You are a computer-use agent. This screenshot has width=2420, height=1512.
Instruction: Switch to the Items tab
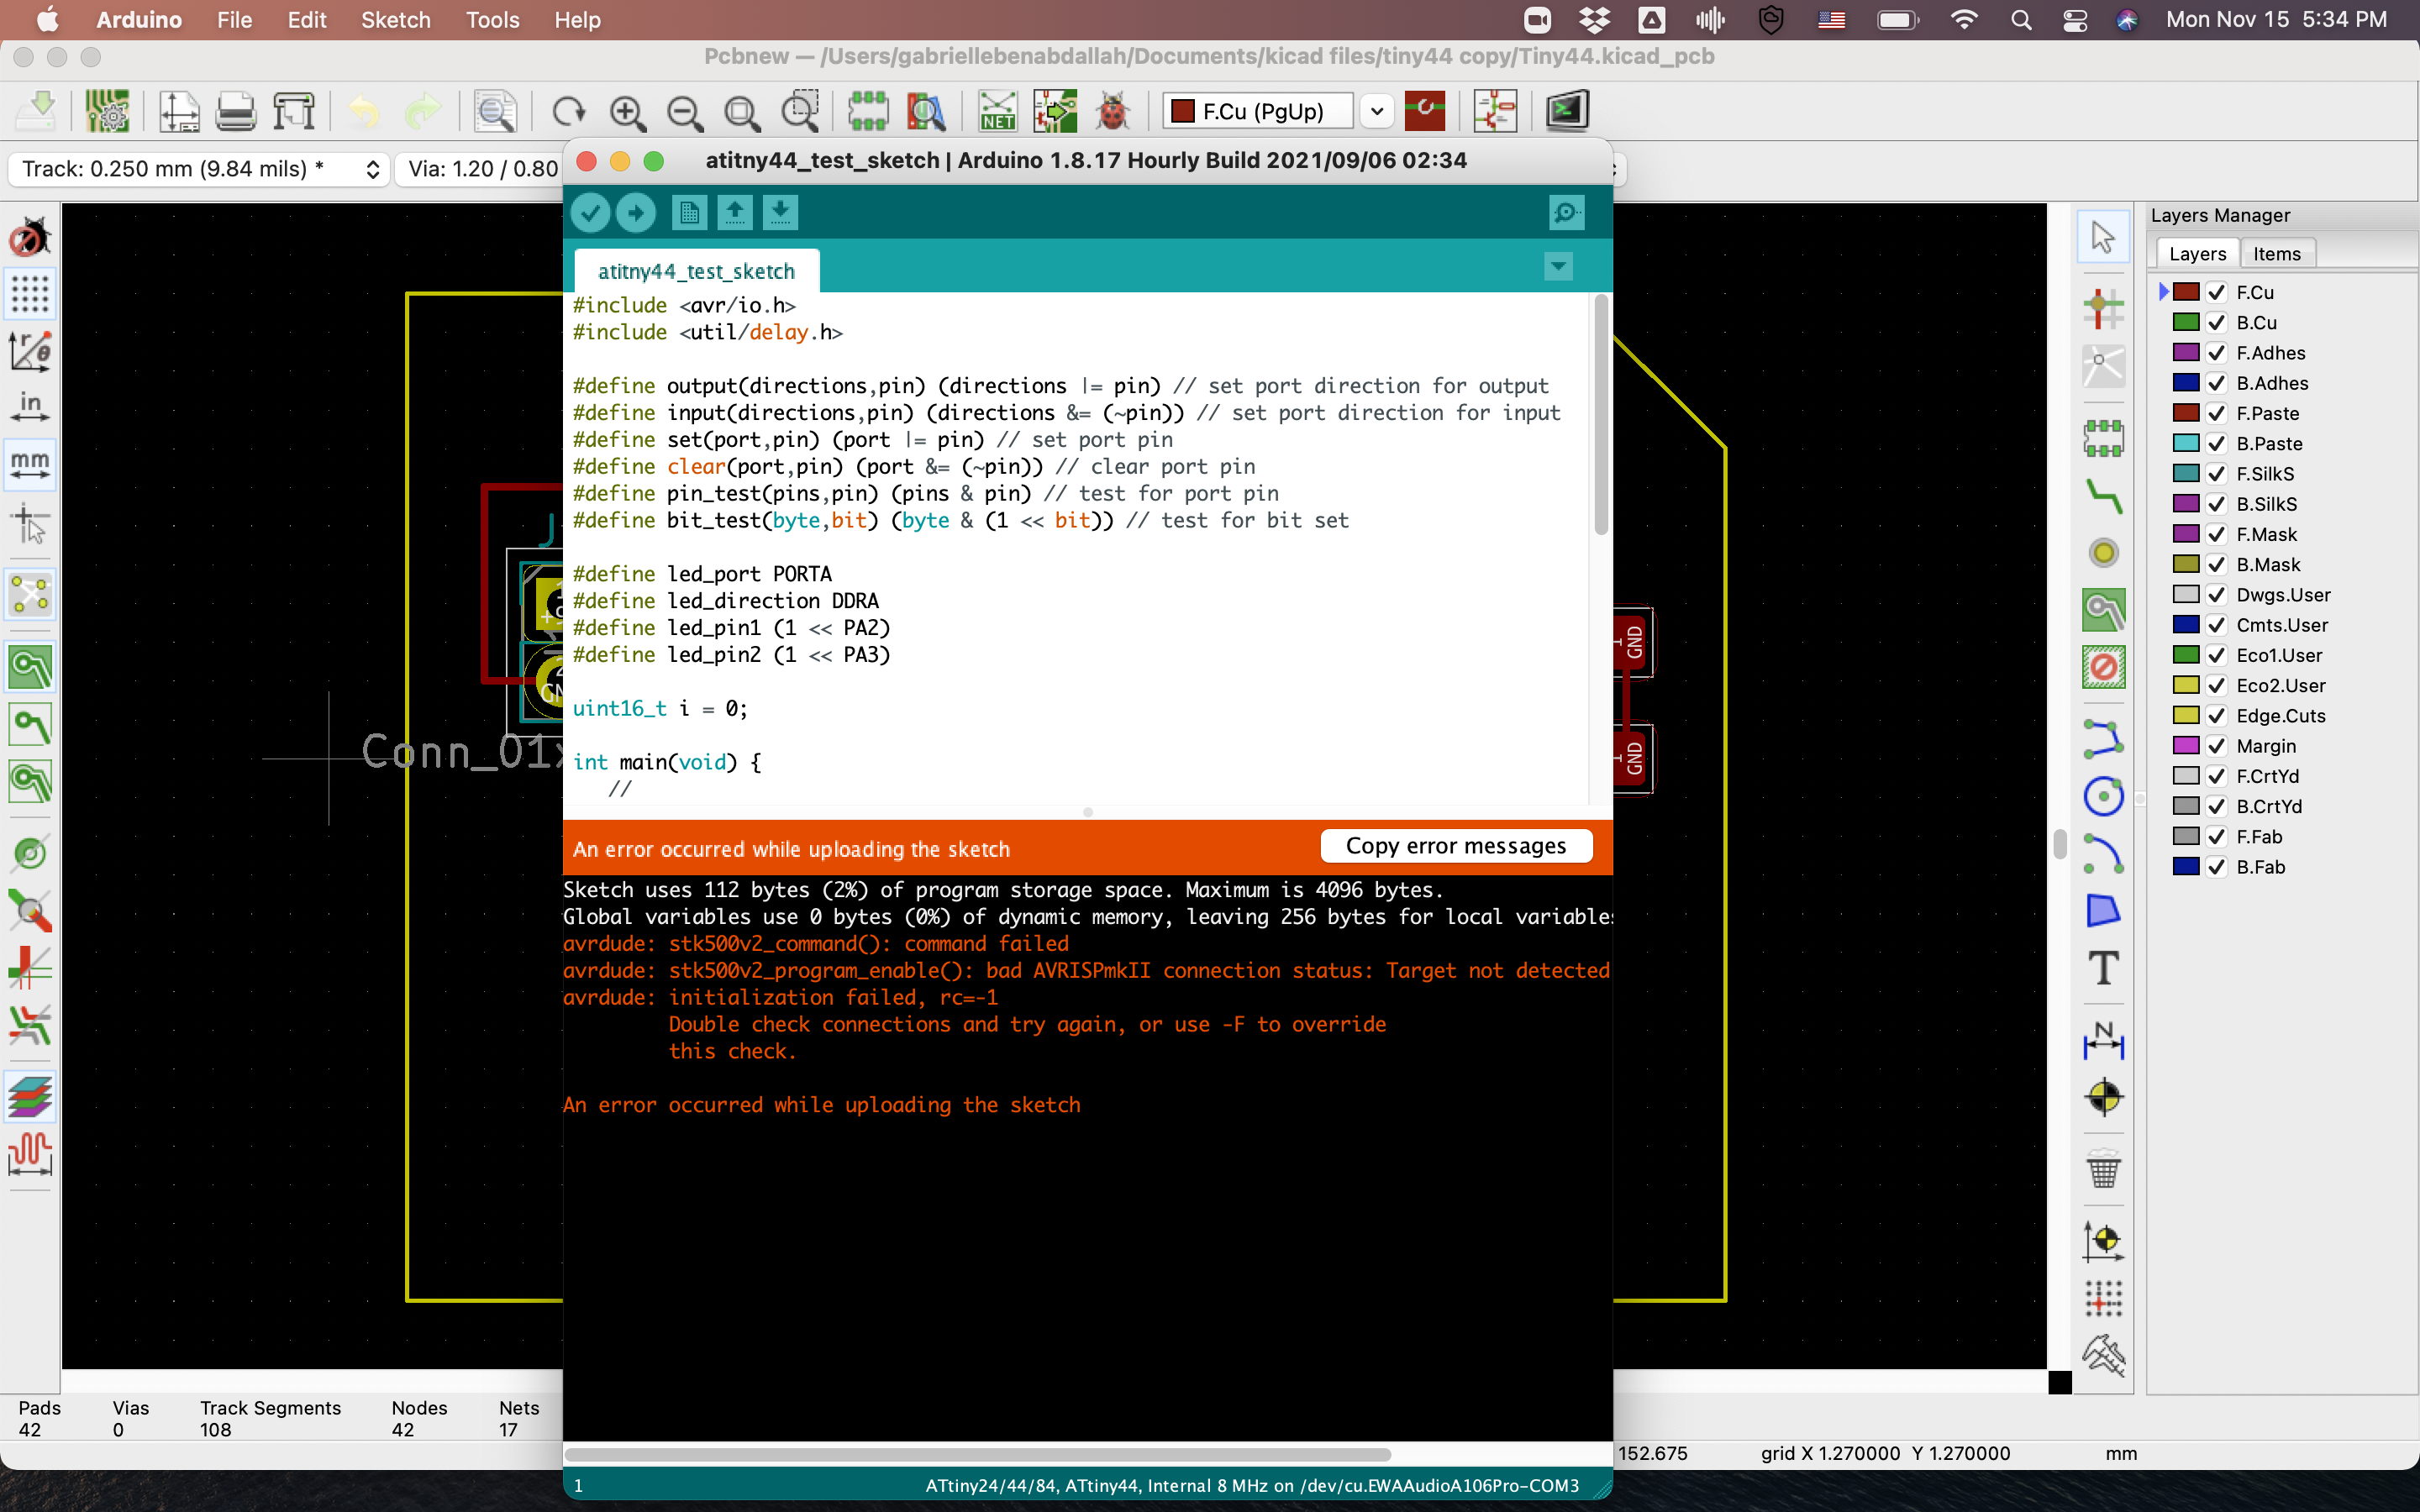tap(2276, 254)
